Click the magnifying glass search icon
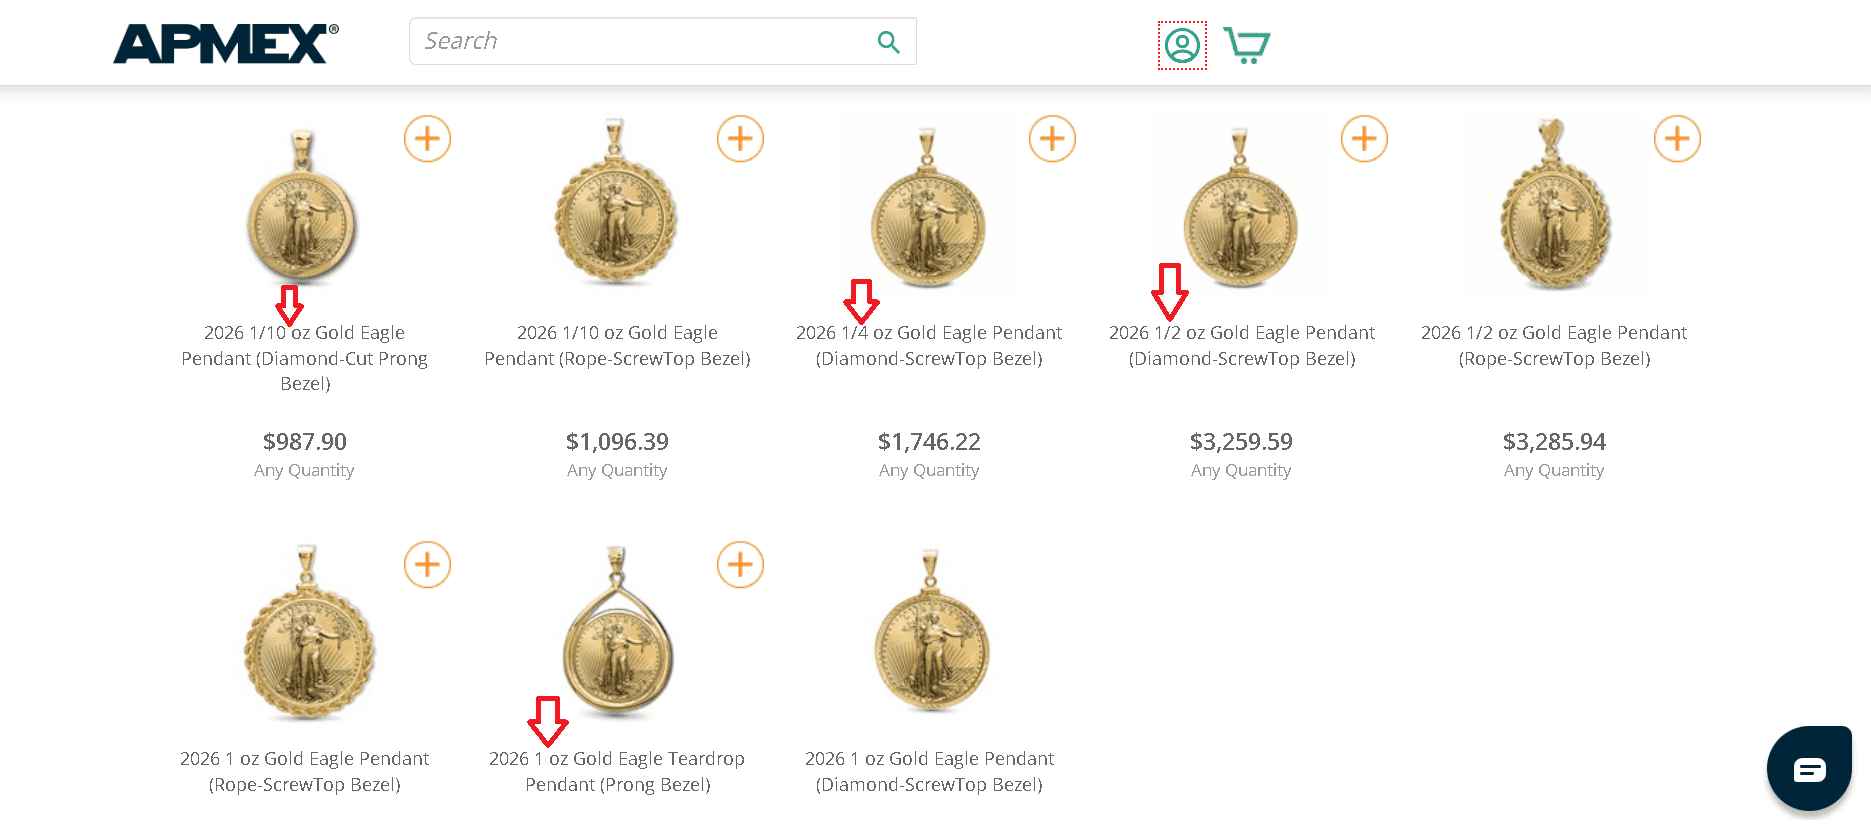The width and height of the screenshot is (1871, 837). pos(888,42)
